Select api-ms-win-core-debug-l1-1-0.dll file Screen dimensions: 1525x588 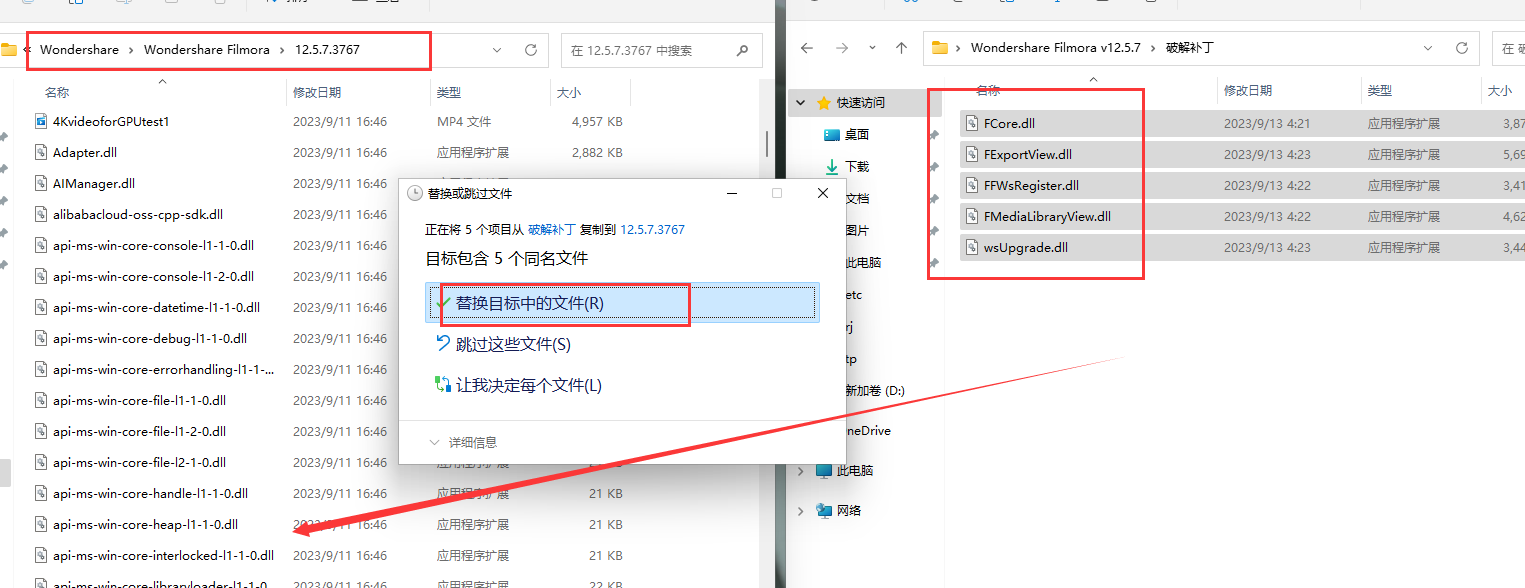pyautogui.click(x=150, y=338)
